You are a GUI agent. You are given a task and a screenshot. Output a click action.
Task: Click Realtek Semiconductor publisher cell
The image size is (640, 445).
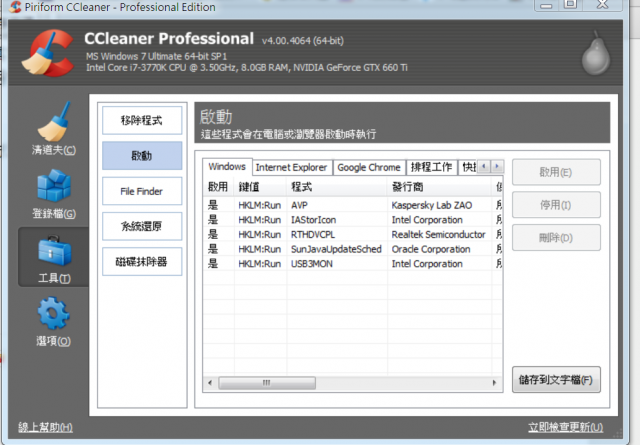[x=438, y=234]
